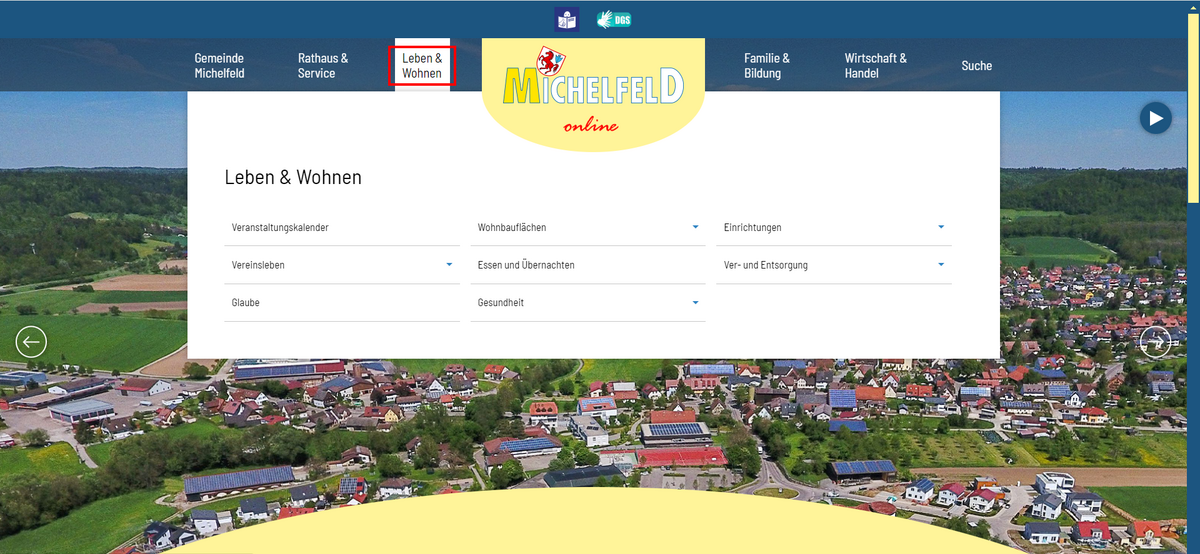
Task: Open the DGS sign language icon
Action: pos(614,19)
